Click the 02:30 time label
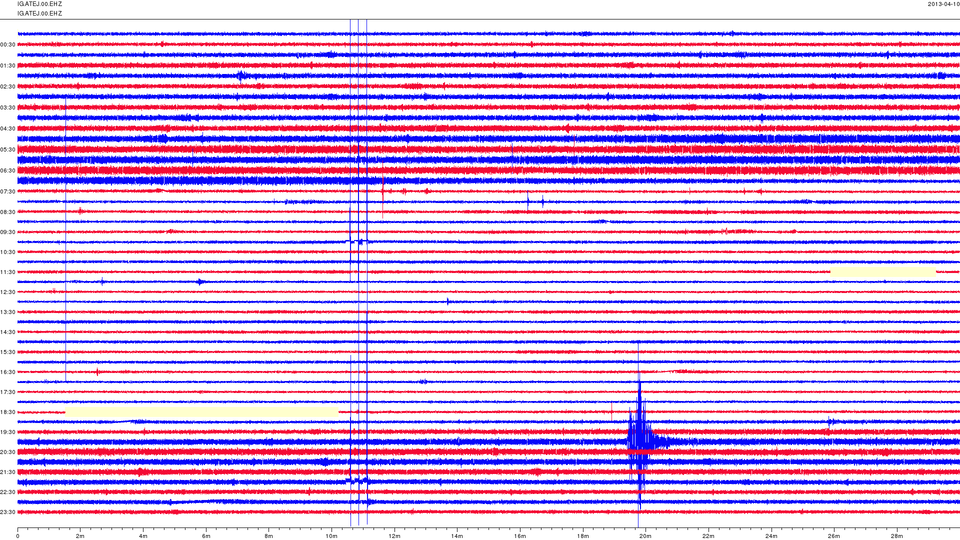Screen dimensions: 960x540 (8, 87)
